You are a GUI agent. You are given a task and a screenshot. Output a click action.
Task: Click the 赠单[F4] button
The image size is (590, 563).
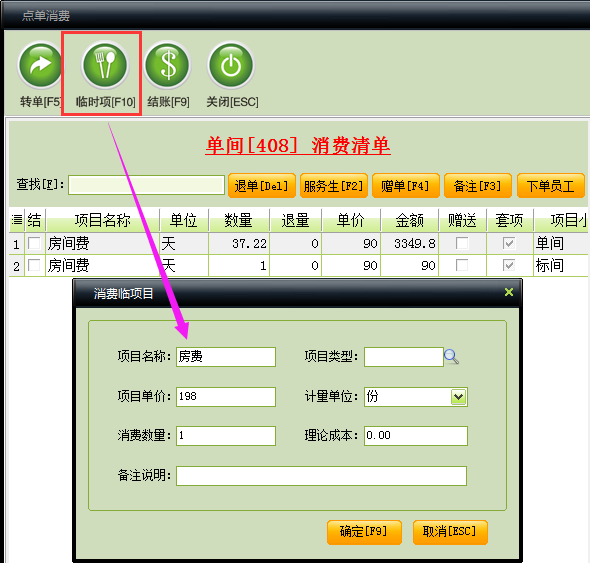click(x=406, y=186)
